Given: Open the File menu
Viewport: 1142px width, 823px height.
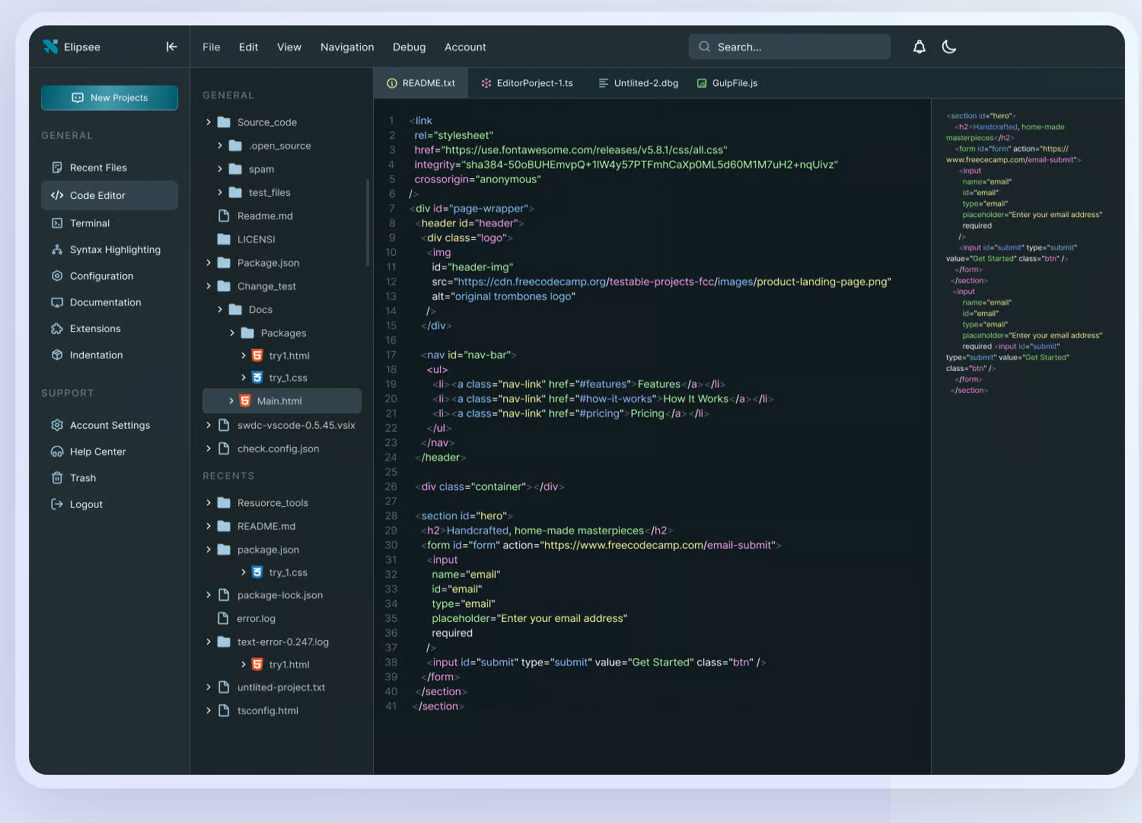Looking at the screenshot, I should (211, 47).
